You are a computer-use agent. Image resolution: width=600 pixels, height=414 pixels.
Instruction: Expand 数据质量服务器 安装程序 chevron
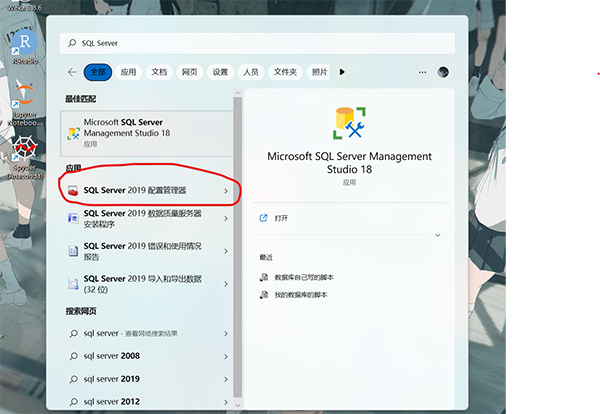pyautogui.click(x=226, y=218)
